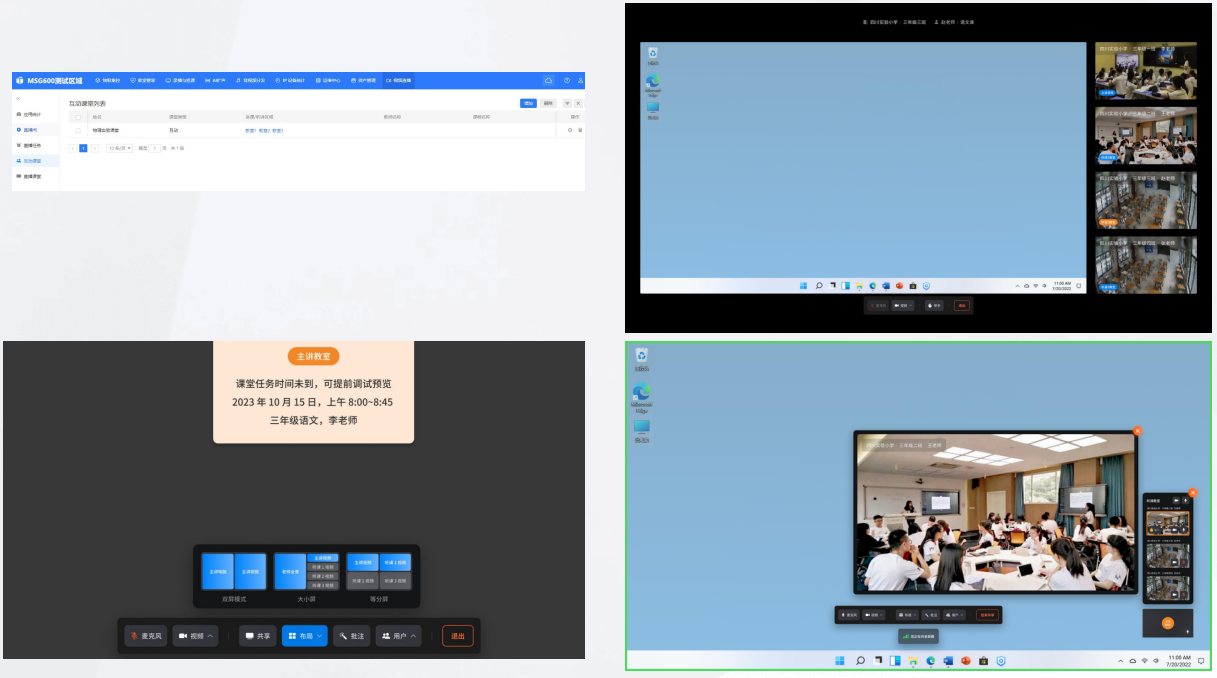
Task: Click the 退出 exit button
Action: [x=457, y=635]
